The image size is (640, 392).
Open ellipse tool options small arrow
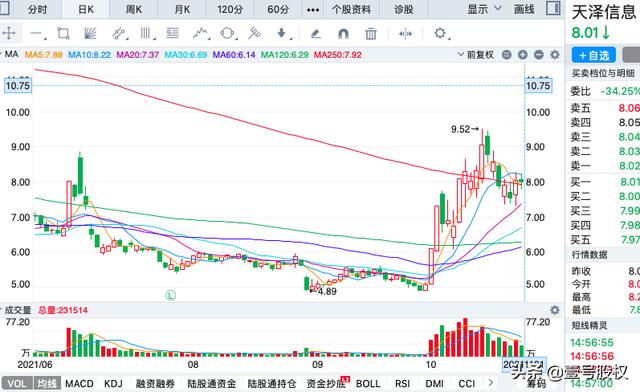(x=236, y=38)
